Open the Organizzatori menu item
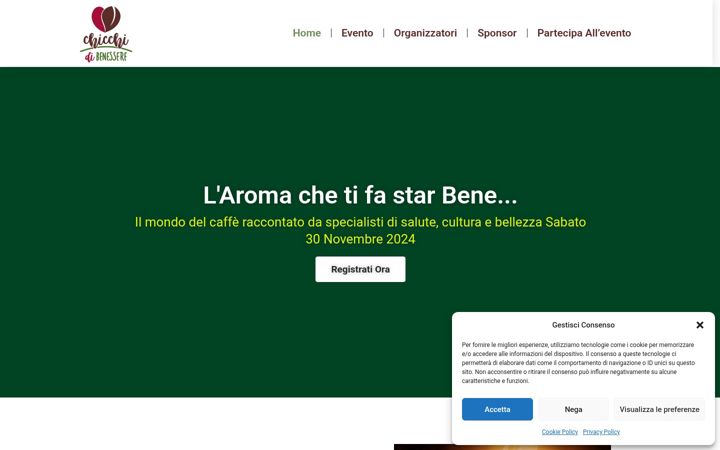This screenshot has height=450, width=720. pos(425,33)
